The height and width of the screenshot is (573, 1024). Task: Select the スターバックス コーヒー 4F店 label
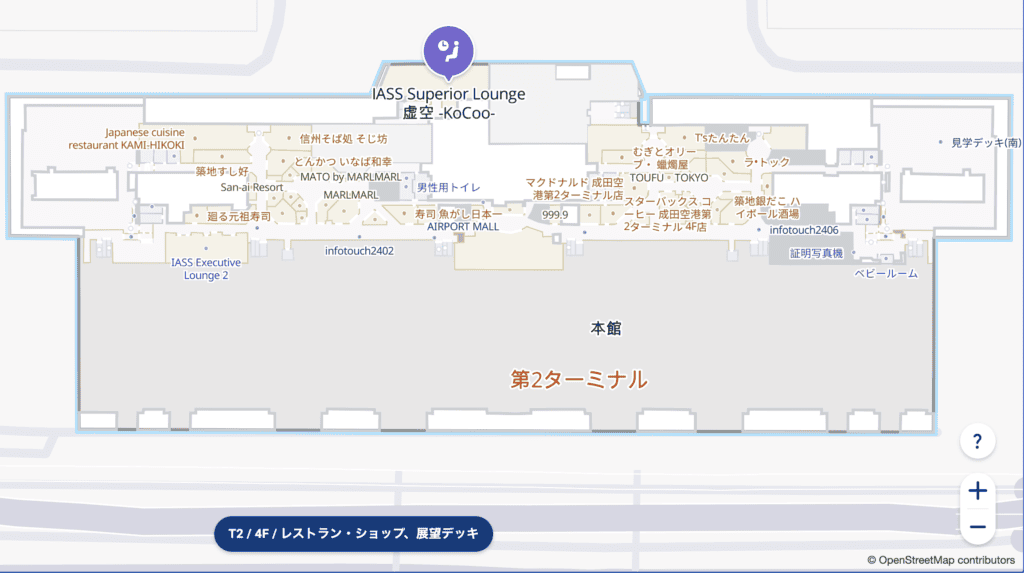pos(667,214)
